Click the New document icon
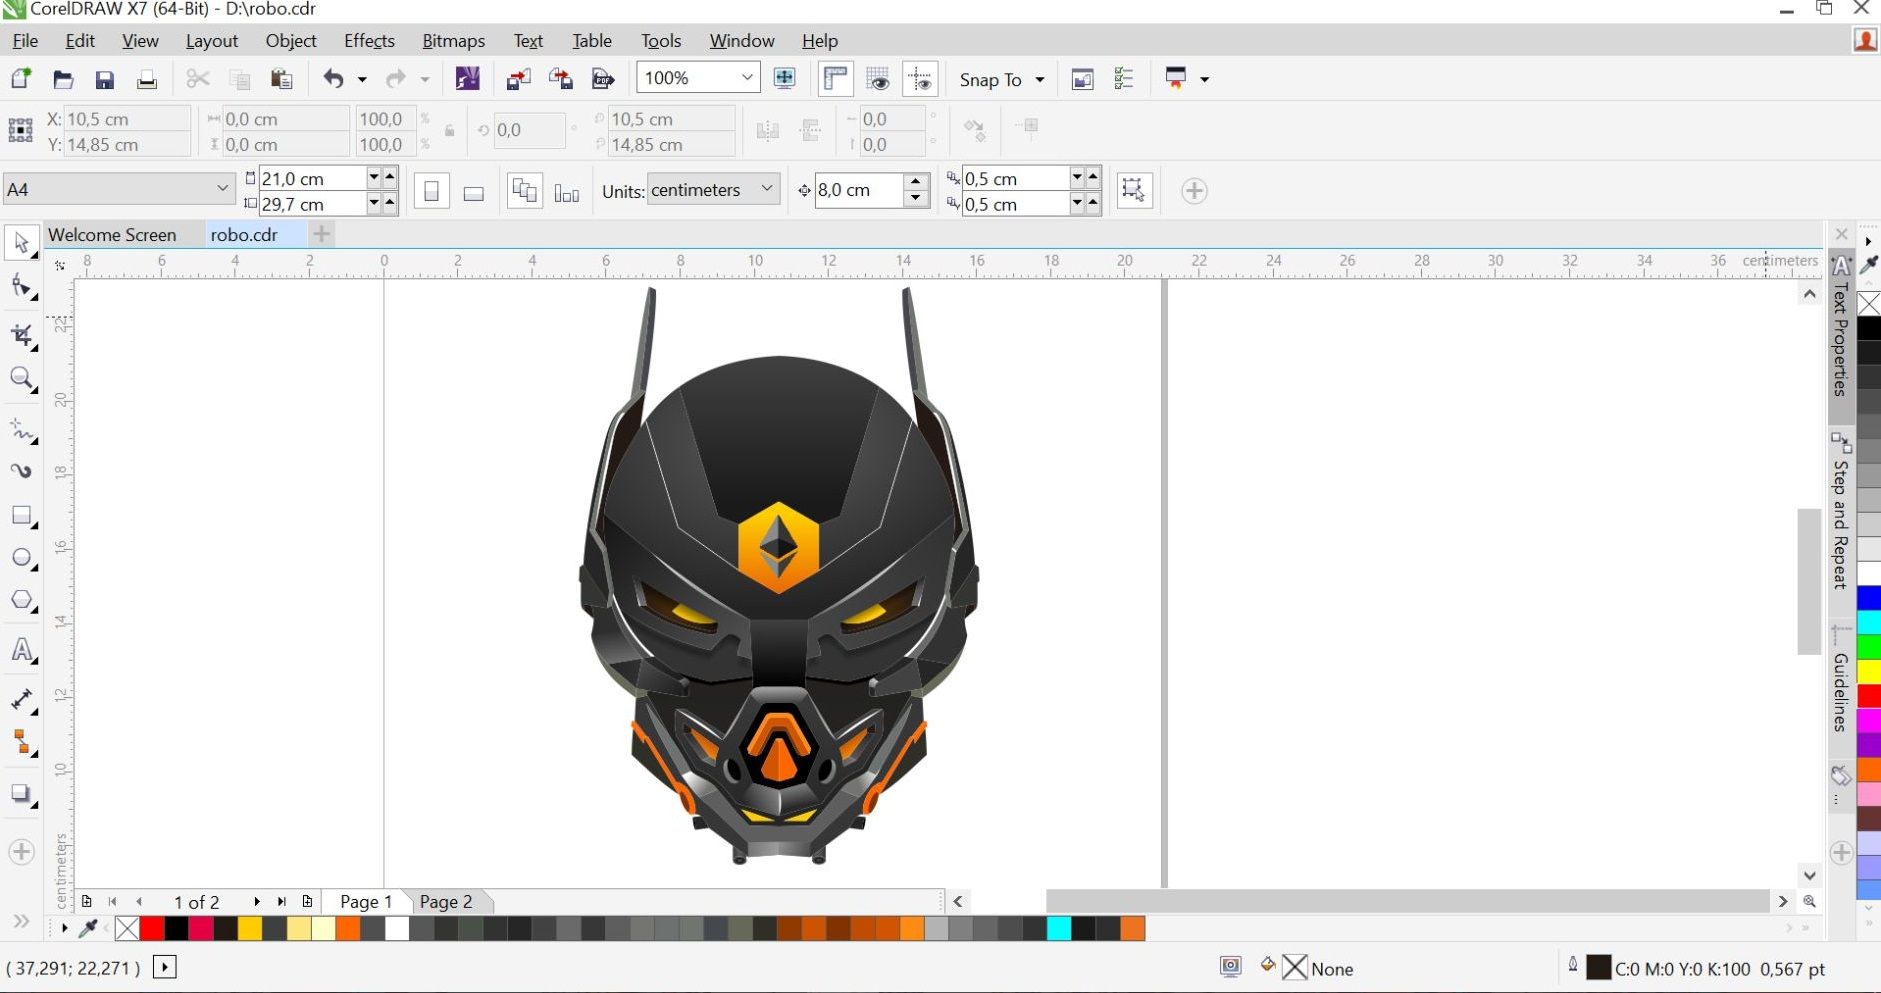The width and height of the screenshot is (1881, 993). 20,79
